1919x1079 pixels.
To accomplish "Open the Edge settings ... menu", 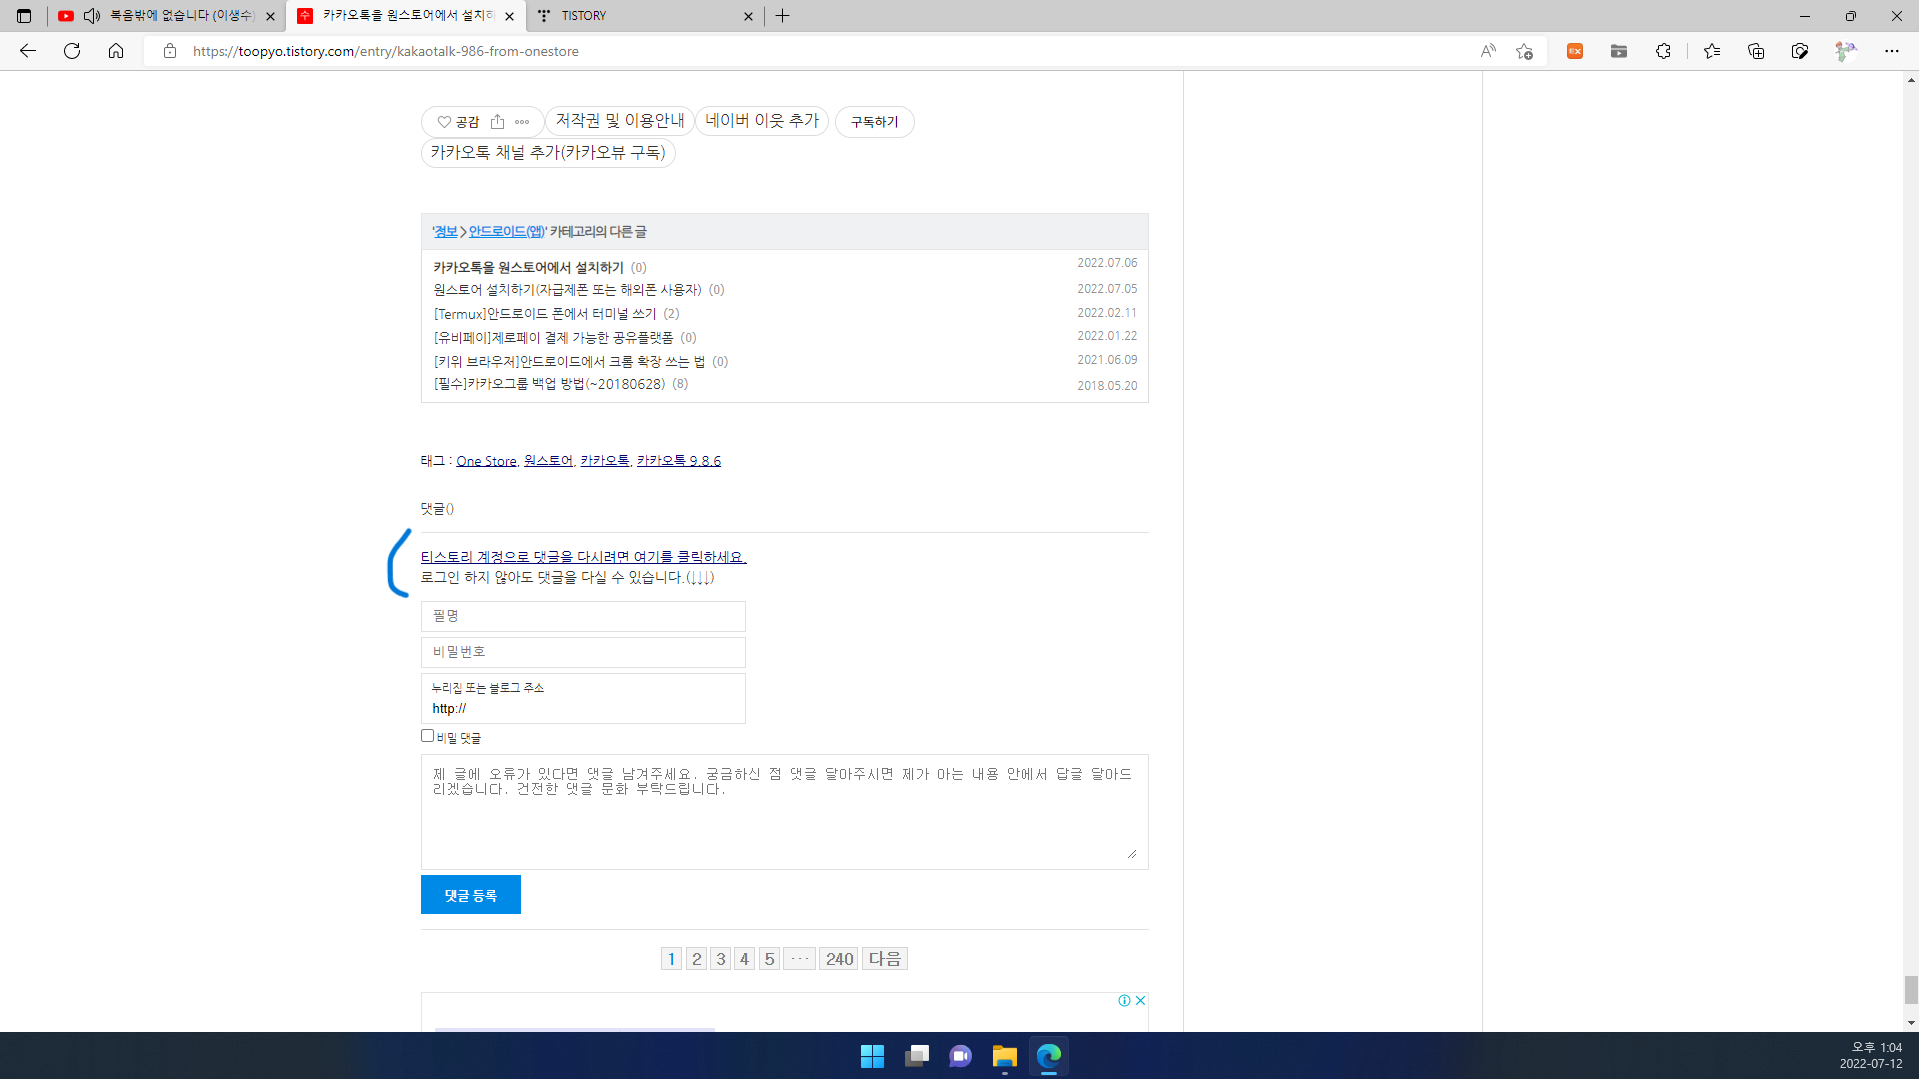I will 1891,51.
